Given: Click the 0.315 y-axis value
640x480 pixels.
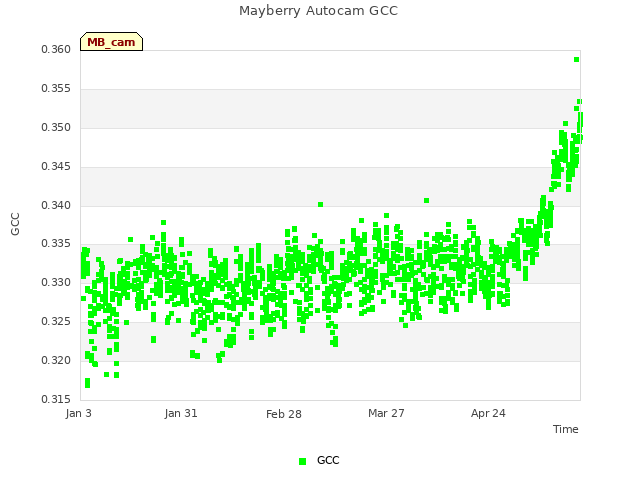Looking at the screenshot, I should click(56, 399).
